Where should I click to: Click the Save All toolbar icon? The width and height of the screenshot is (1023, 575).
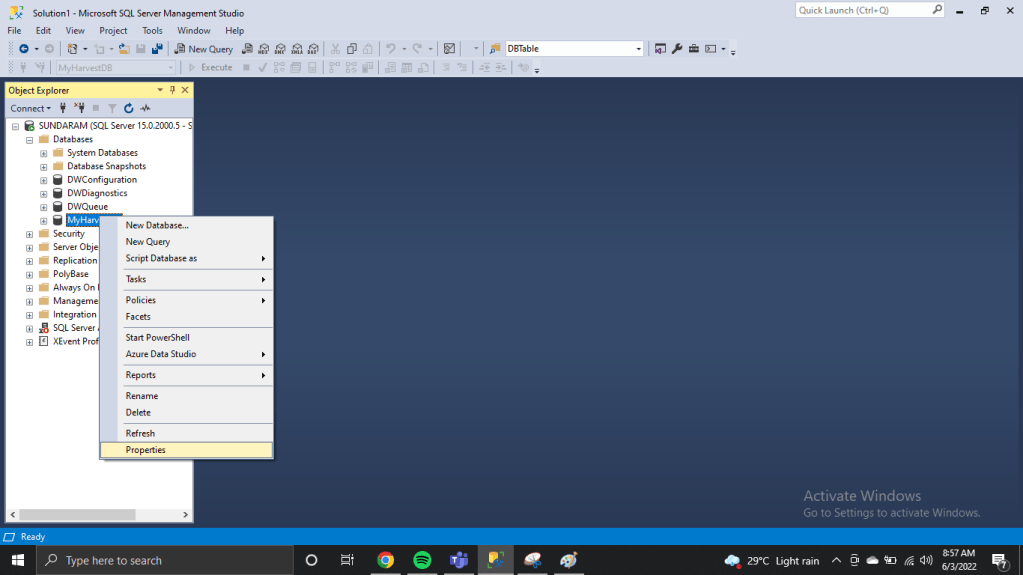pos(157,49)
